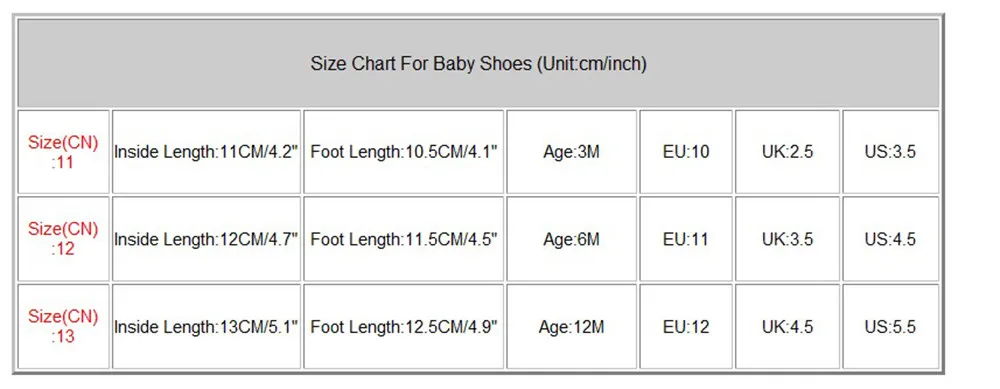Click Foot Length:12.5CM/4.9" cell
Image resolution: width=1000 pixels, height=389 pixels.
(404, 327)
